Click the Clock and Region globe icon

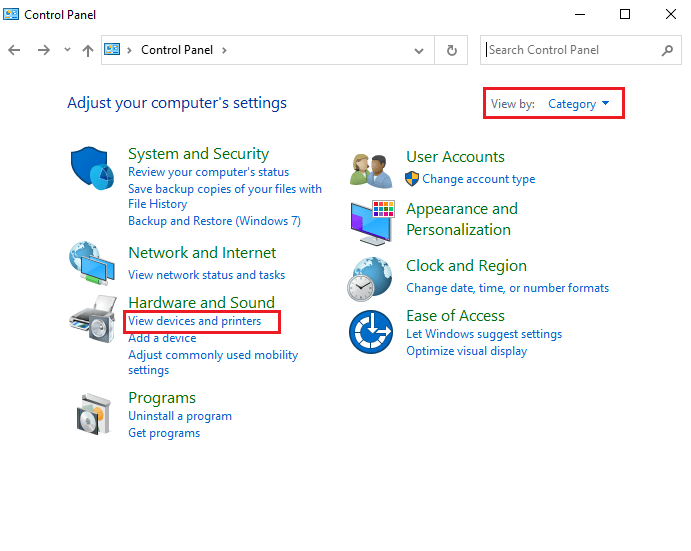click(370, 279)
